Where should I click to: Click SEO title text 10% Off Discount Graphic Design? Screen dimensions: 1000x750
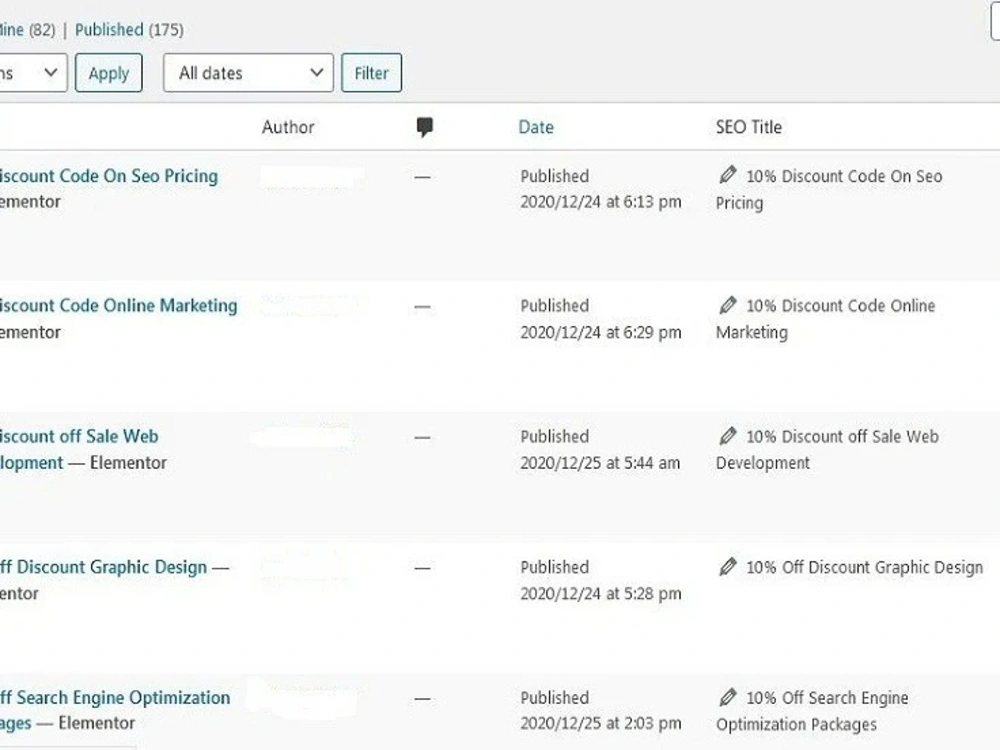[865, 567]
